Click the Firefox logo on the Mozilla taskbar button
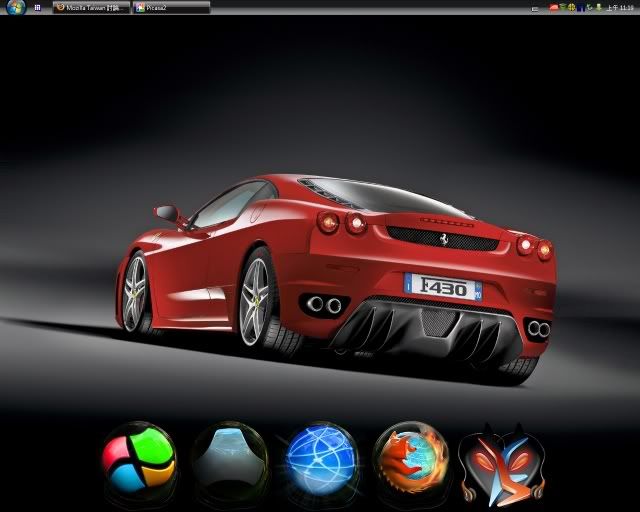This screenshot has height=512, width=640. click(60, 7)
